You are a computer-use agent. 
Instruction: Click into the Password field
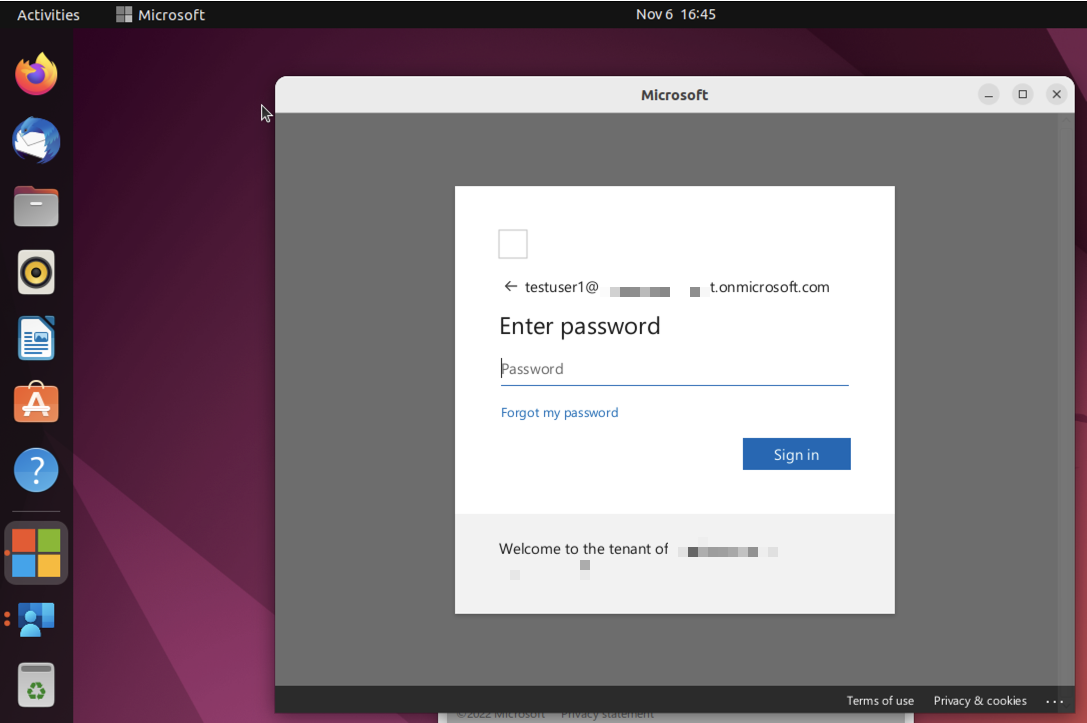tap(674, 369)
